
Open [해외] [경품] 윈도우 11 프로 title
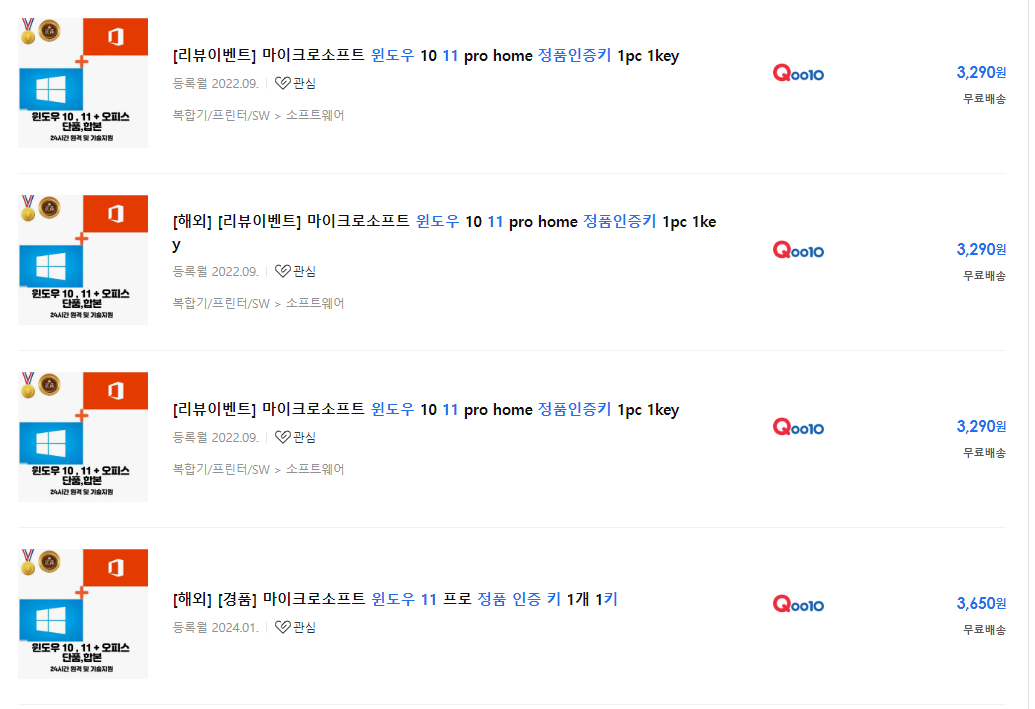tap(395, 599)
